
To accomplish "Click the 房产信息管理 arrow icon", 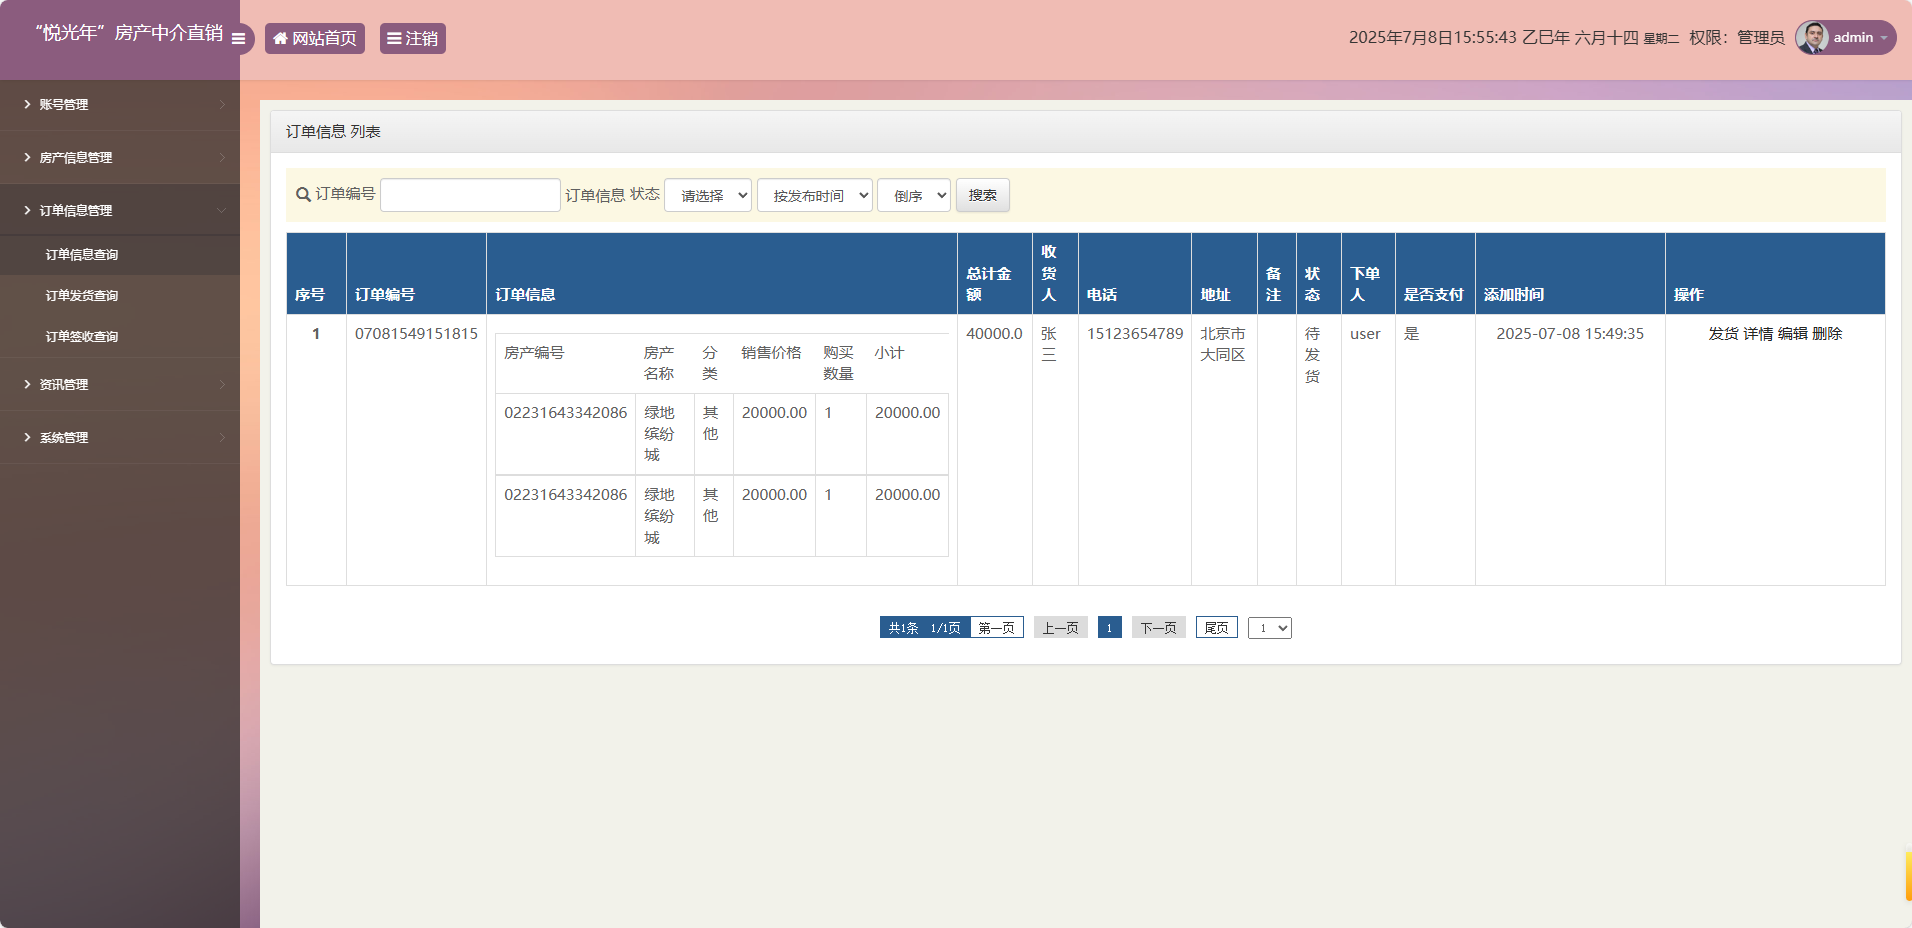I will (x=221, y=158).
